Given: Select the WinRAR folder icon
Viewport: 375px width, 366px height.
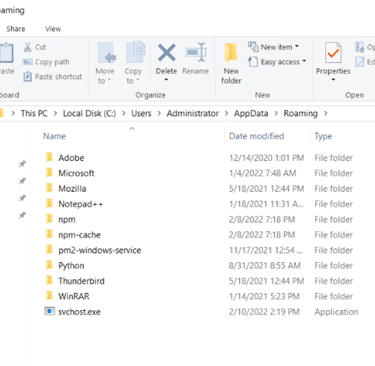Looking at the screenshot, I should [x=49, y=295].
